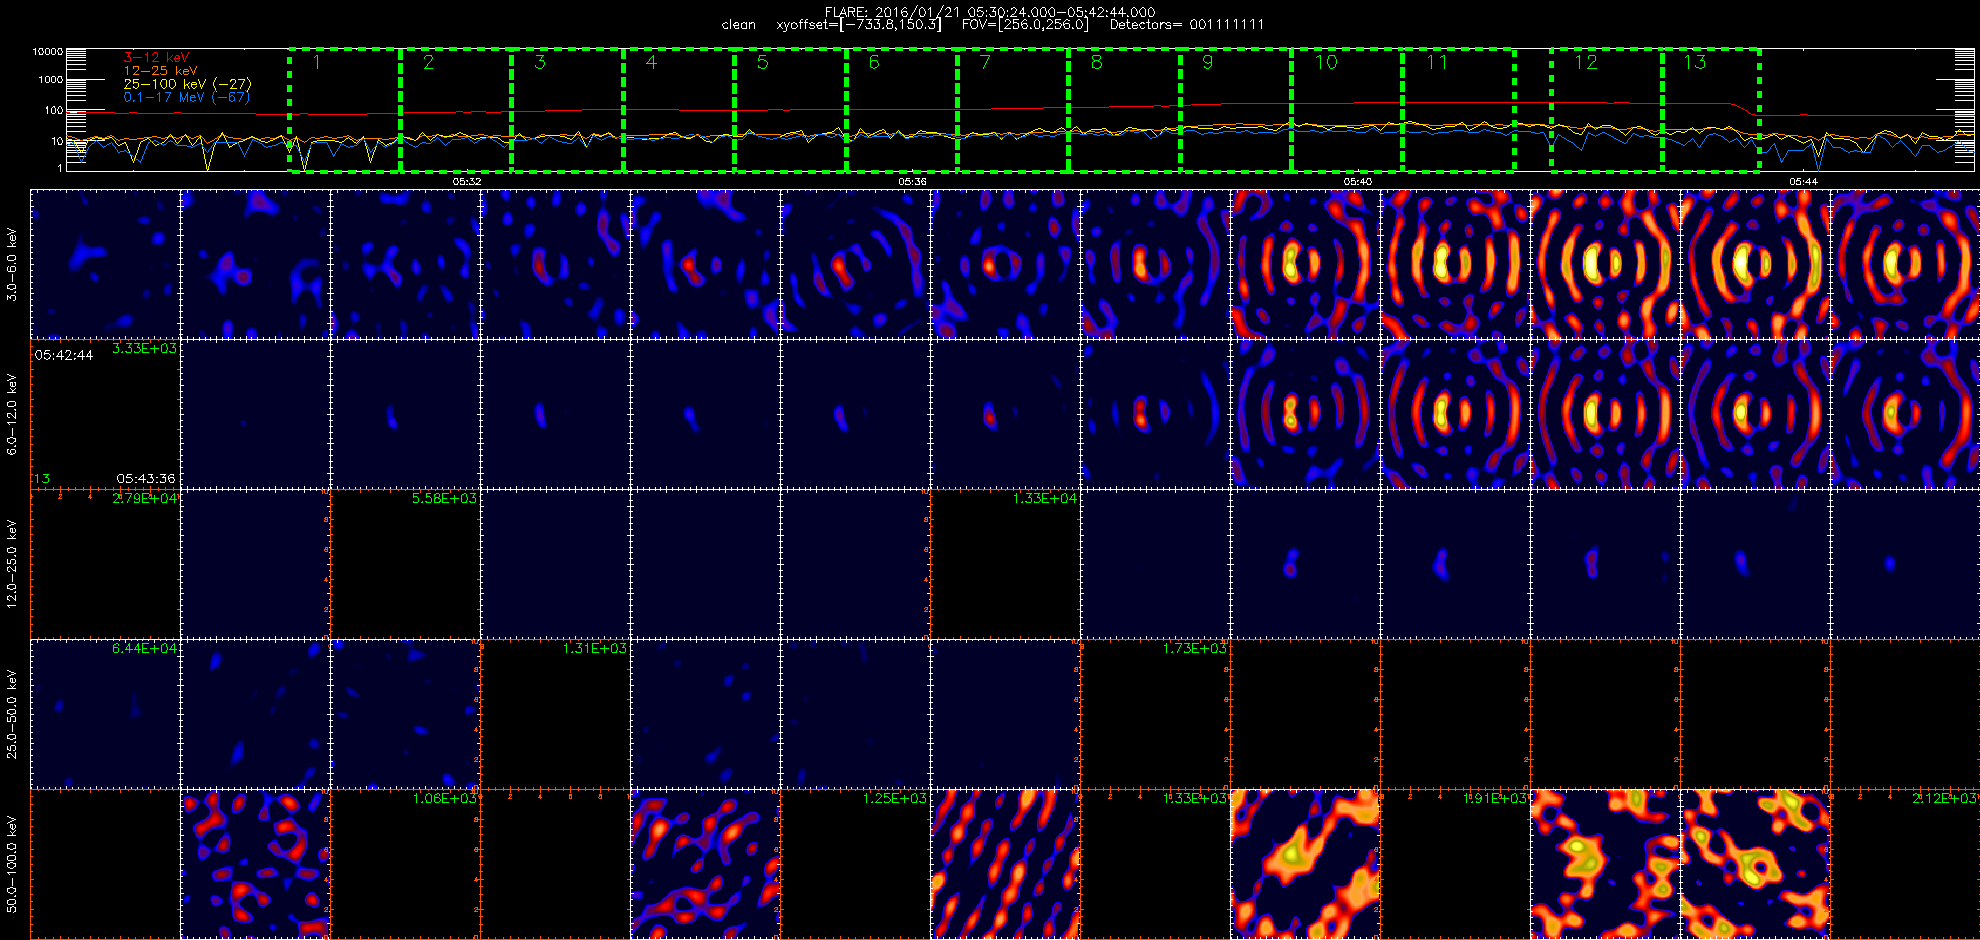Click the 'clean' algorithm label
The image size is (1980, 940).
point(738,25)
